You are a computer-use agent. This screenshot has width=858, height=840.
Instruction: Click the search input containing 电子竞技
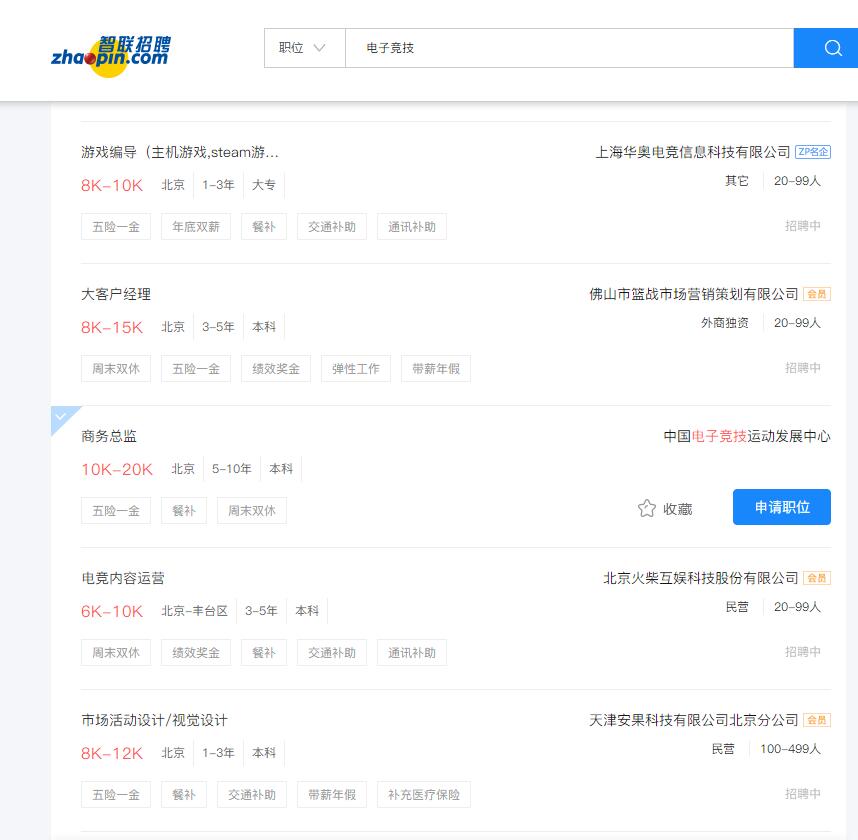click(x=568, y=48)
